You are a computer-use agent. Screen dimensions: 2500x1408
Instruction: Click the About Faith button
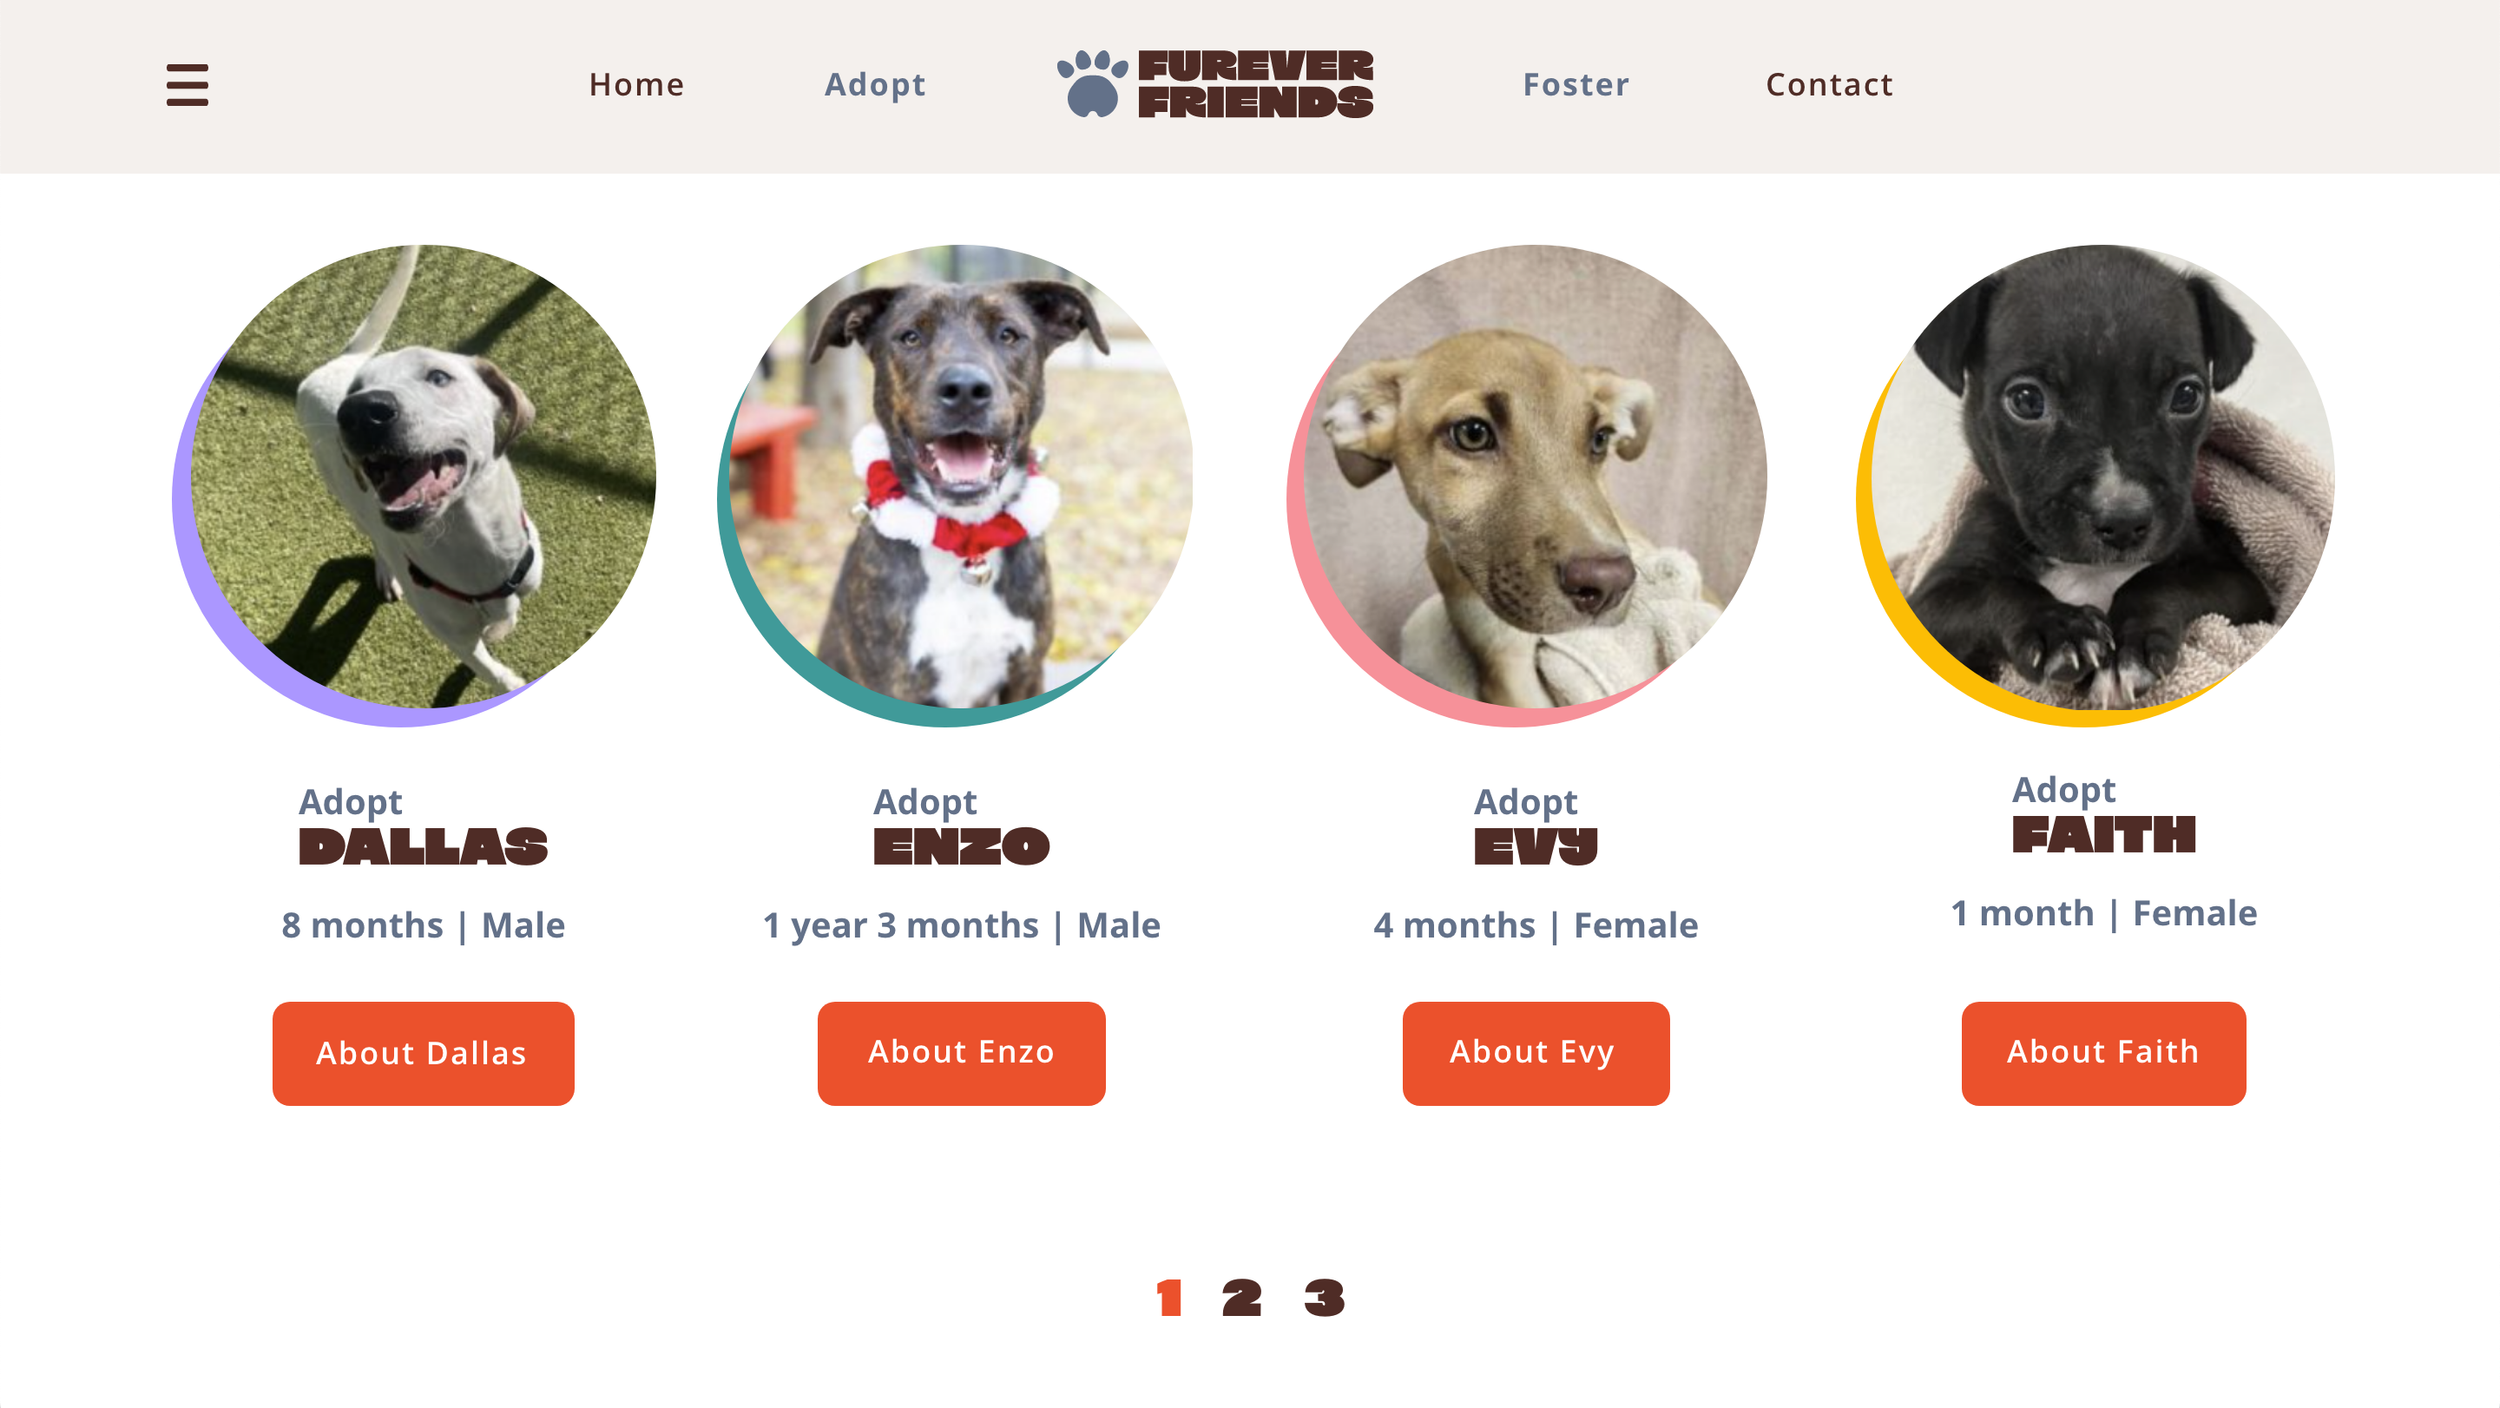point(2103,1053)
